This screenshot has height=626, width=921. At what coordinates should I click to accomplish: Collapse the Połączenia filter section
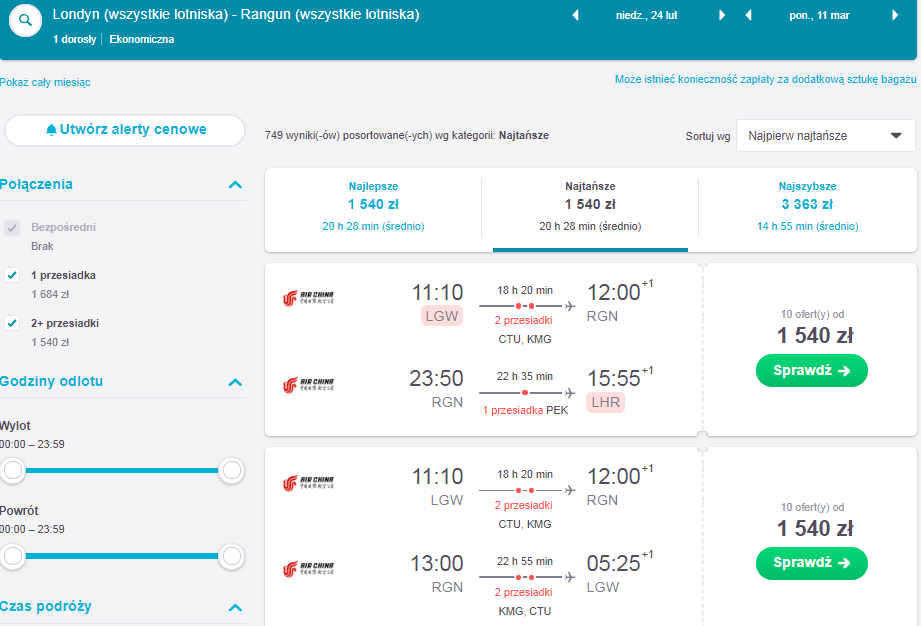[x=235, y=185]
